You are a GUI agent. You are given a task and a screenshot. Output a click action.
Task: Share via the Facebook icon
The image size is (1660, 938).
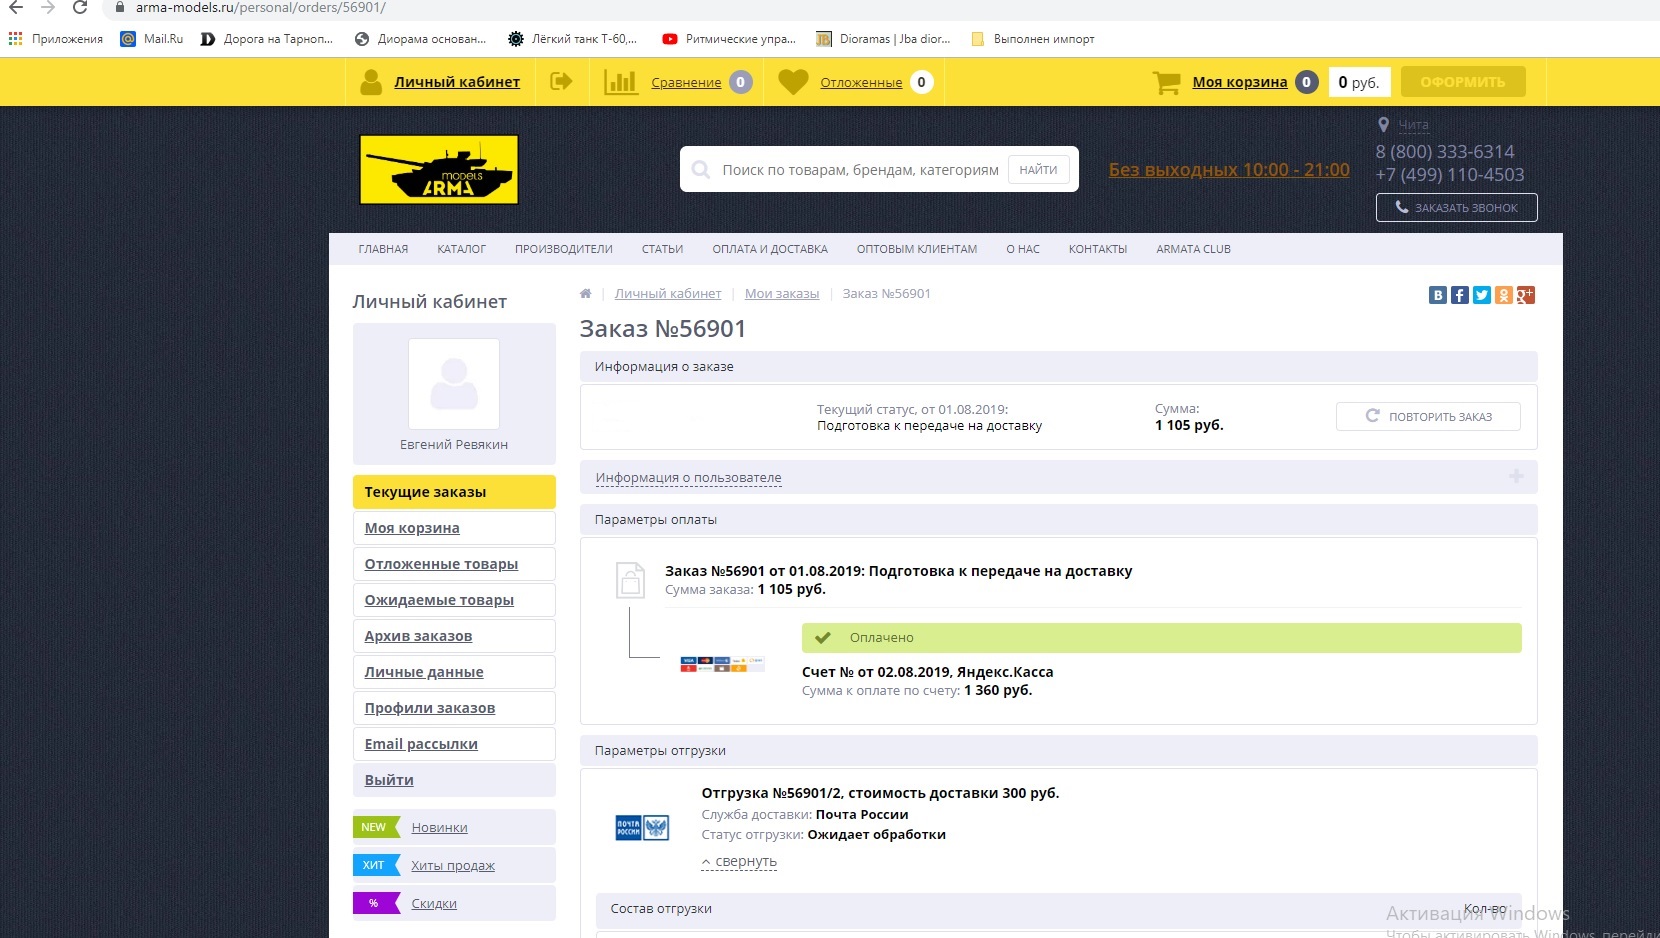[x=1460, y=295]
